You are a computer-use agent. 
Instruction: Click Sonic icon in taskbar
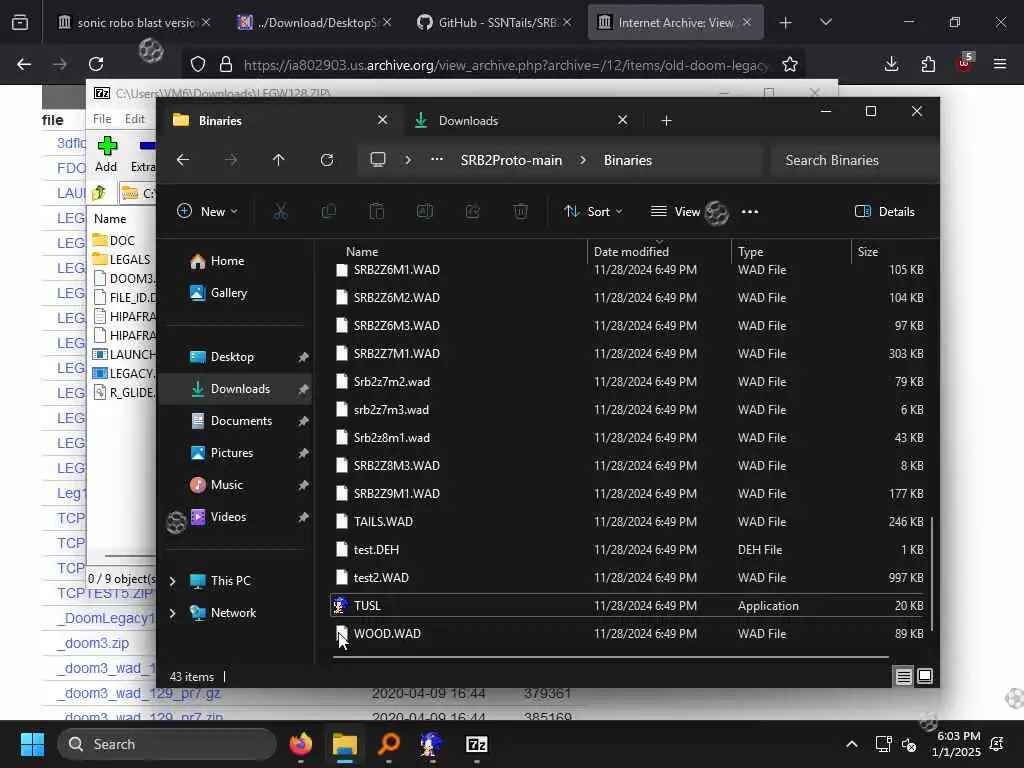coord(432,744)
